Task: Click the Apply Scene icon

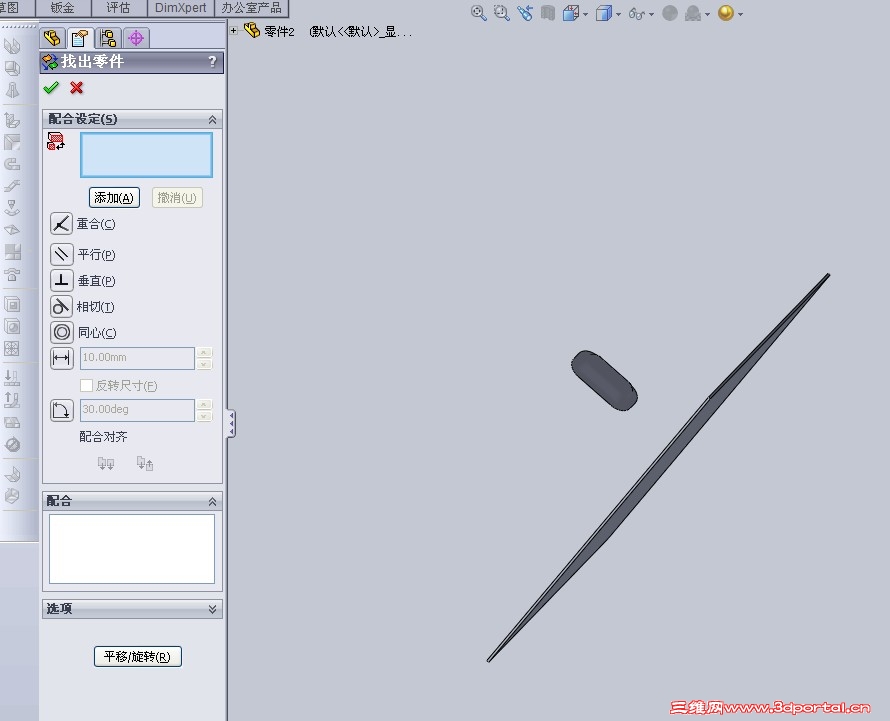Action: (x=692, y=13)
